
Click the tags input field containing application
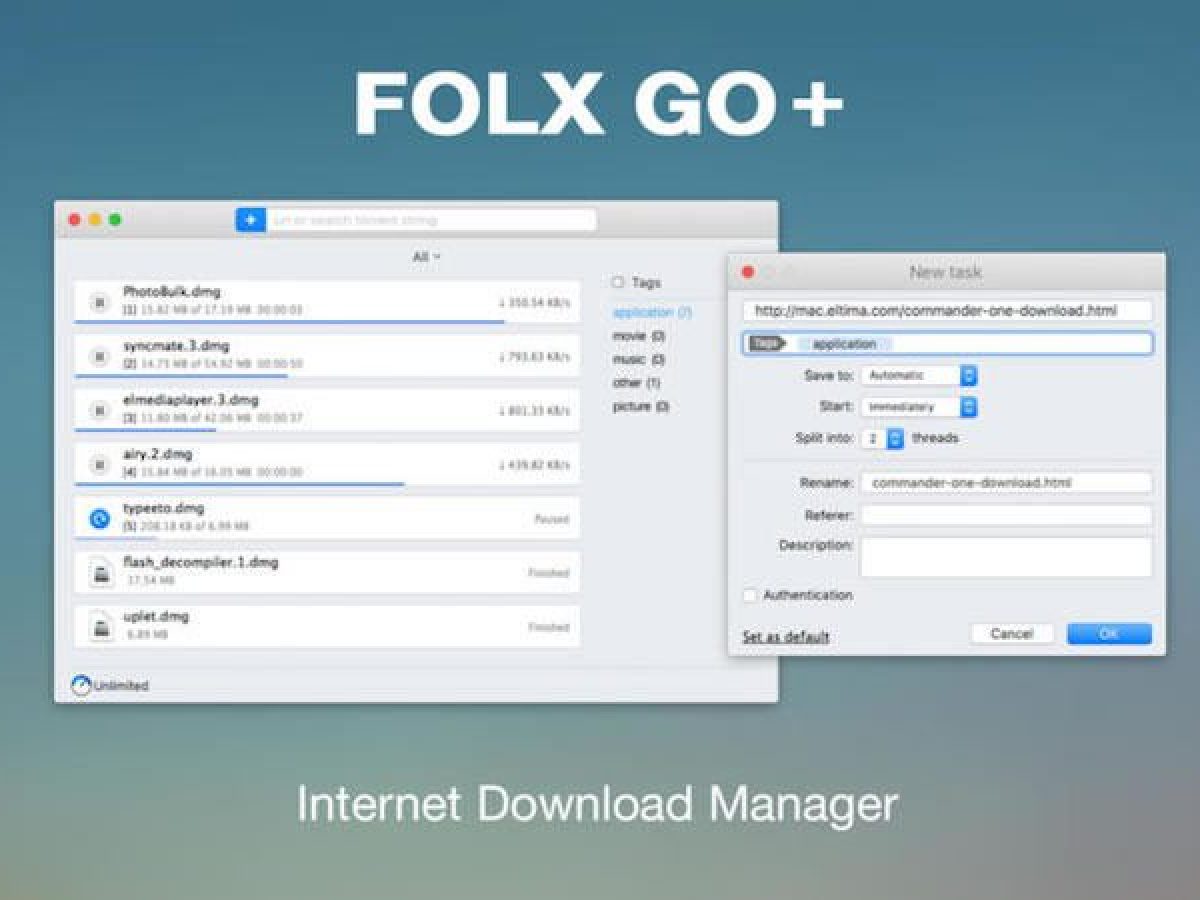pos(947,343)
